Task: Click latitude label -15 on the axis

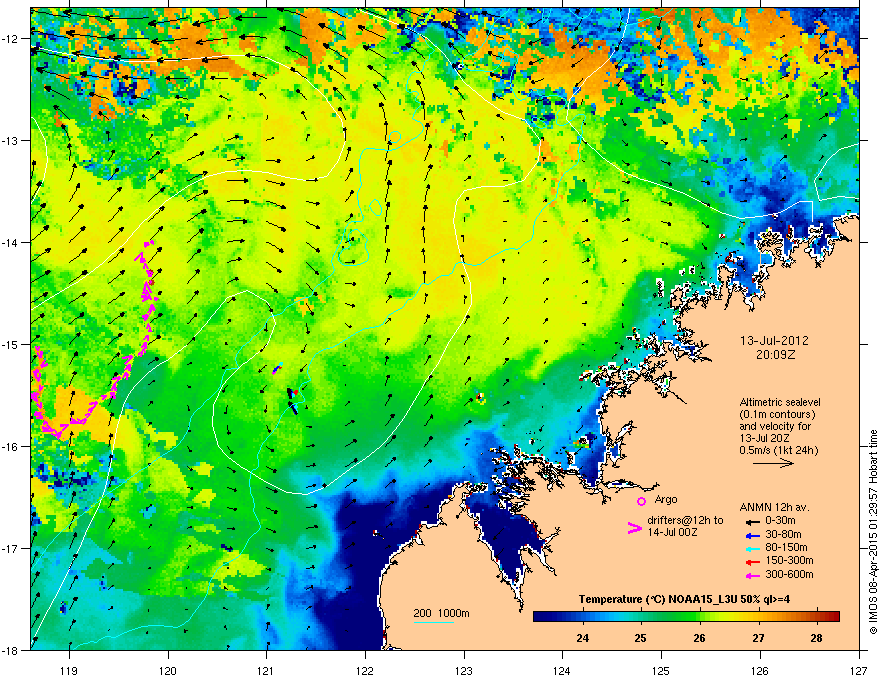Action: tap(11, 344)
